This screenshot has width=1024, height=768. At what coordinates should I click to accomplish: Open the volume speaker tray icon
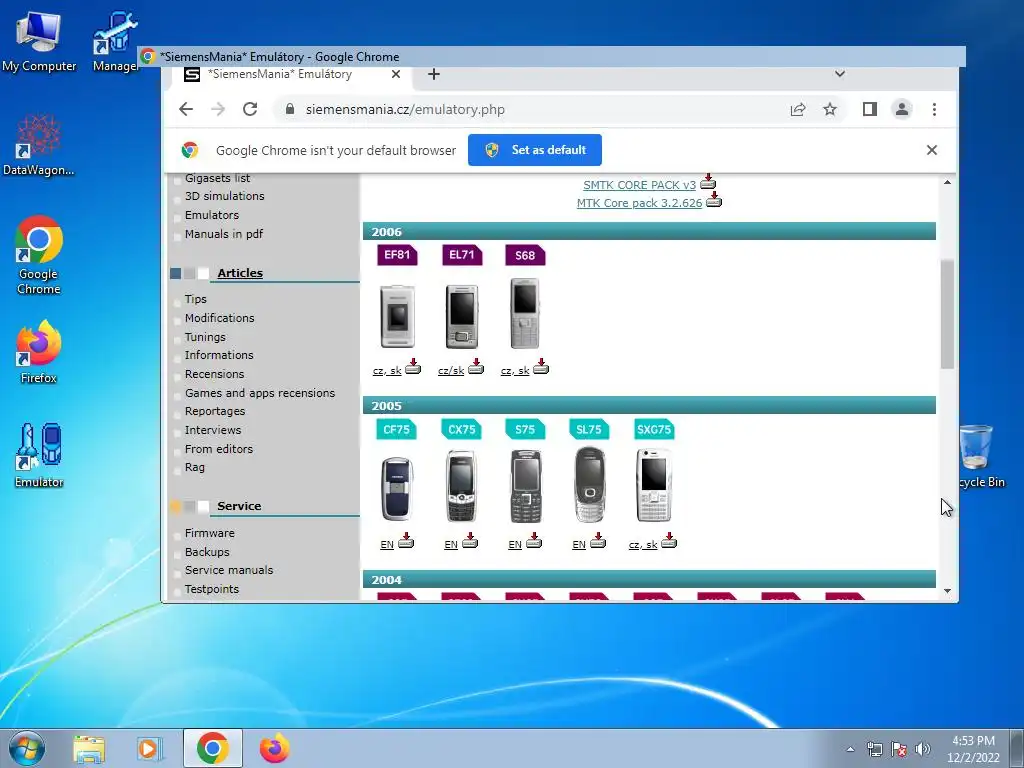[x=923, y=749]
